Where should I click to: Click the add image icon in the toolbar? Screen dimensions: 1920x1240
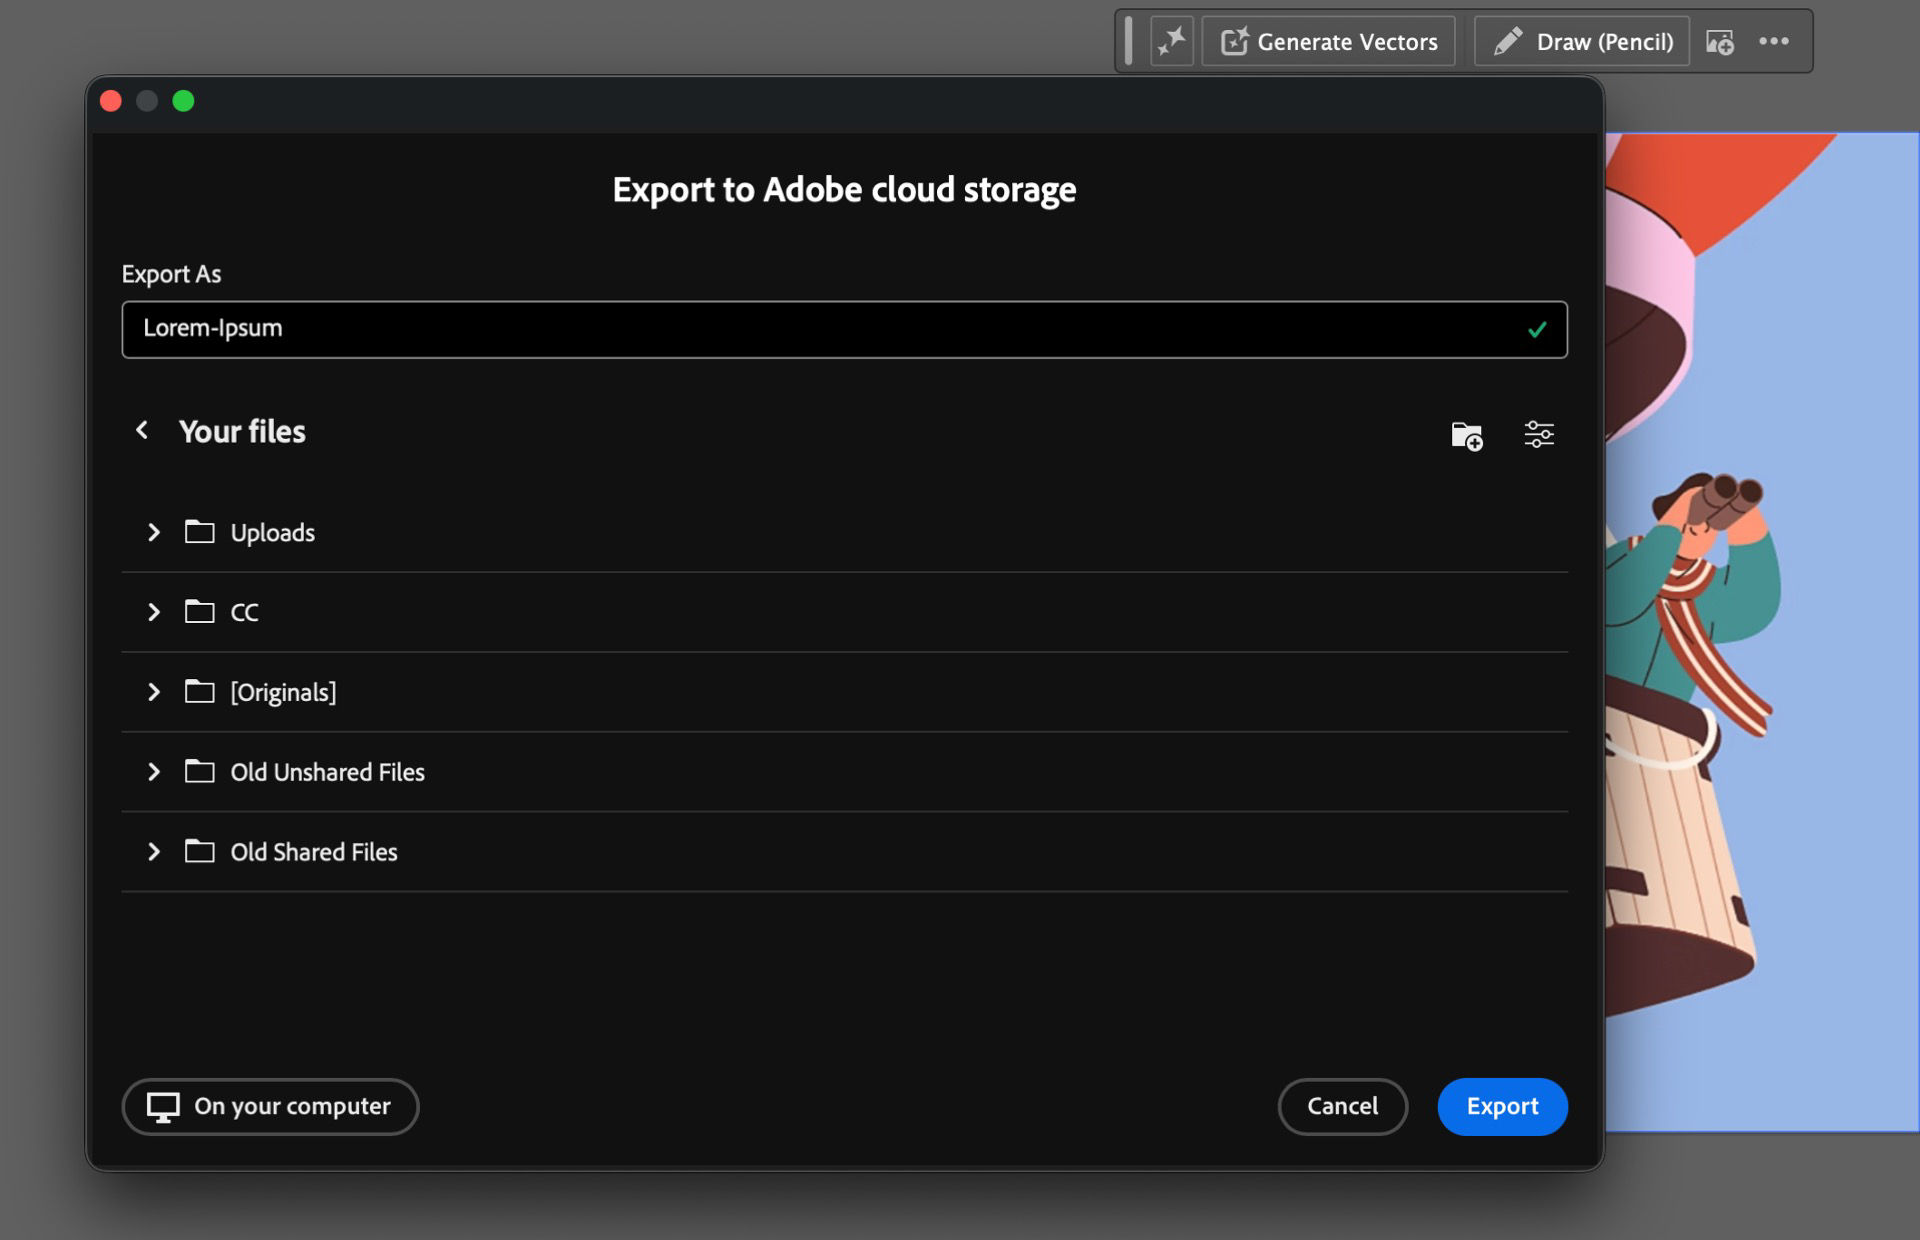pos(1721,41)
